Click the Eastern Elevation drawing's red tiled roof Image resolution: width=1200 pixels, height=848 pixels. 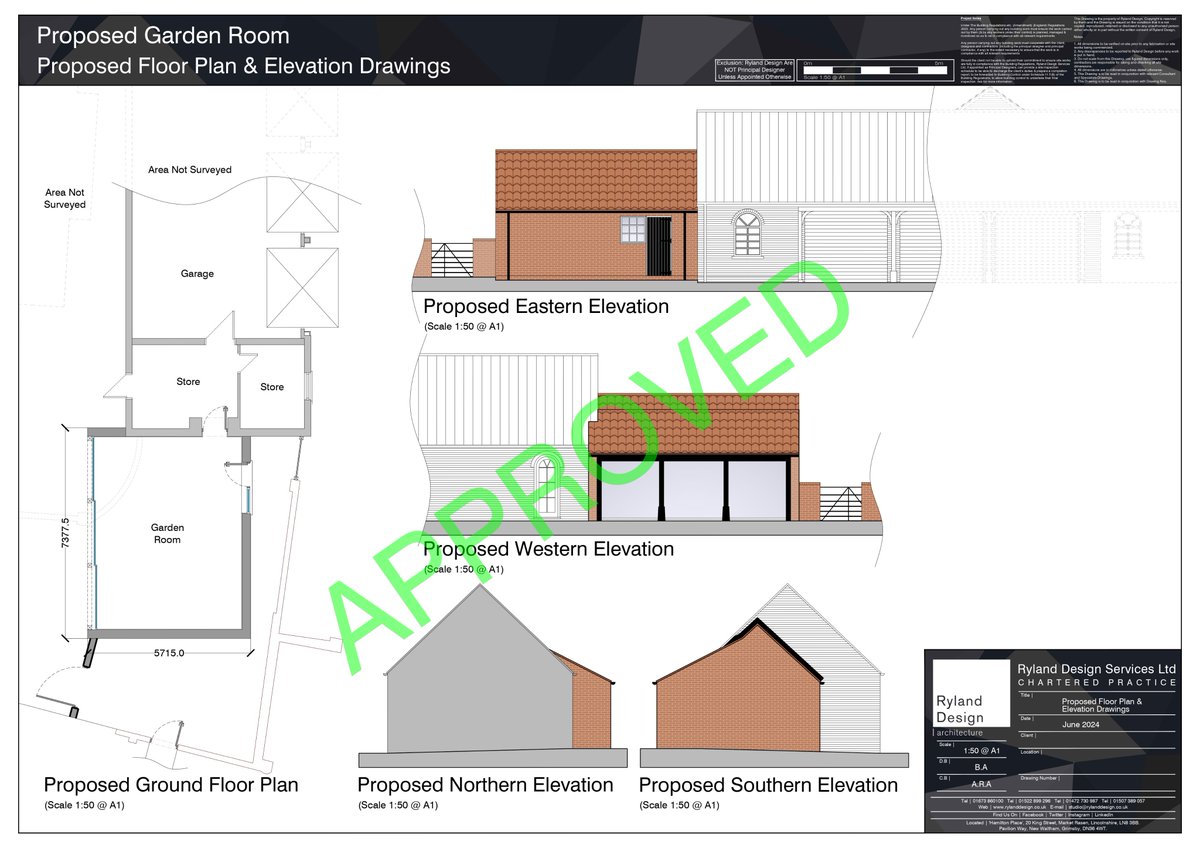(597, 180)
